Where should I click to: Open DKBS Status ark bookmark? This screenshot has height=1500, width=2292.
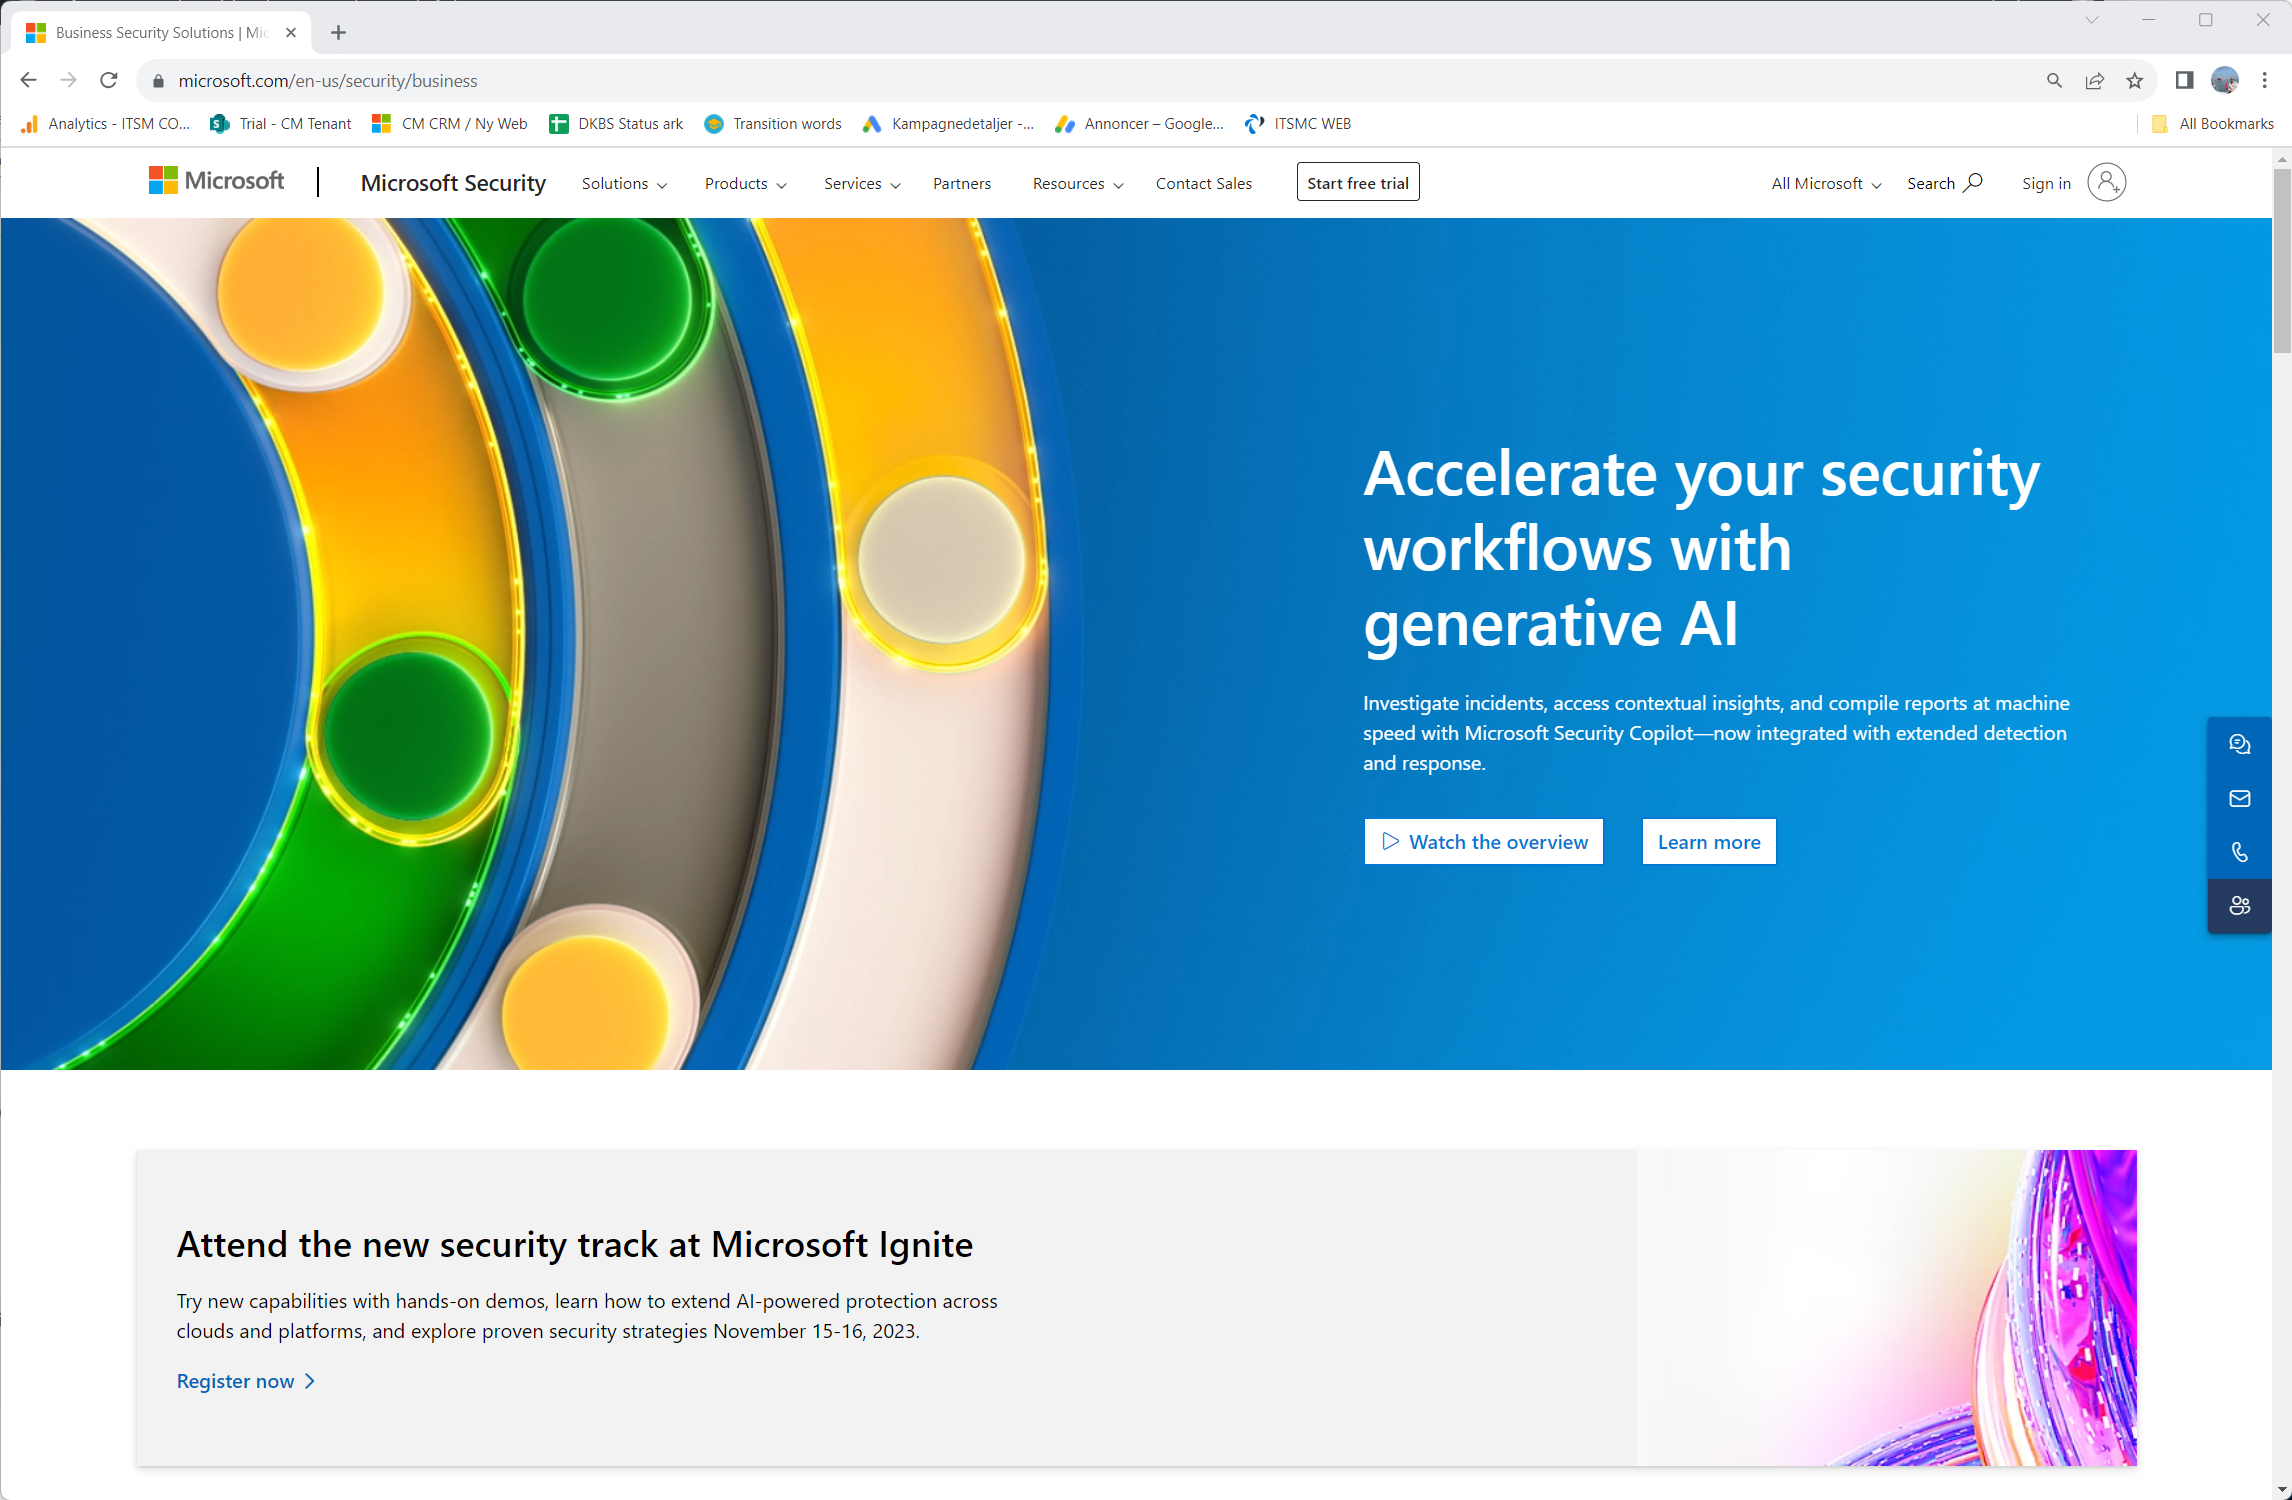click(x=616, y=124)
